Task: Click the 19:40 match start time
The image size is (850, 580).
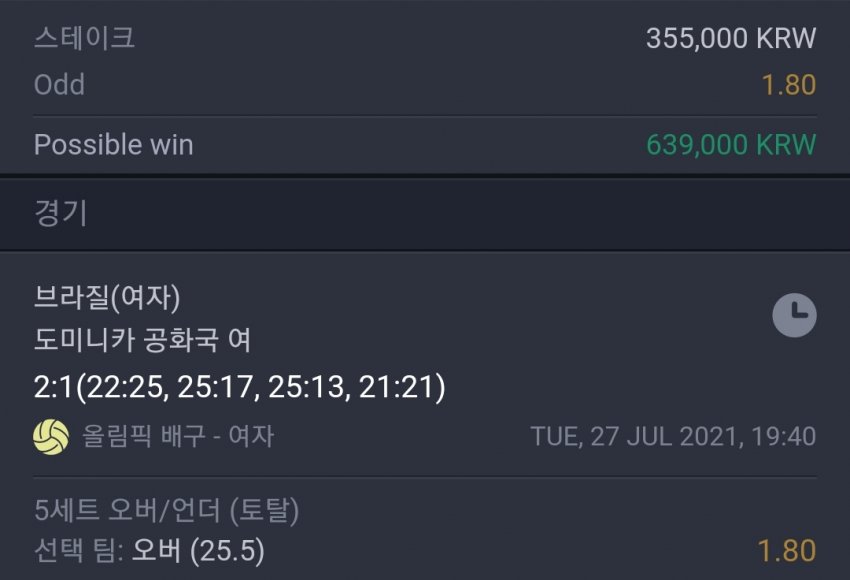Action: click(786, 436)
